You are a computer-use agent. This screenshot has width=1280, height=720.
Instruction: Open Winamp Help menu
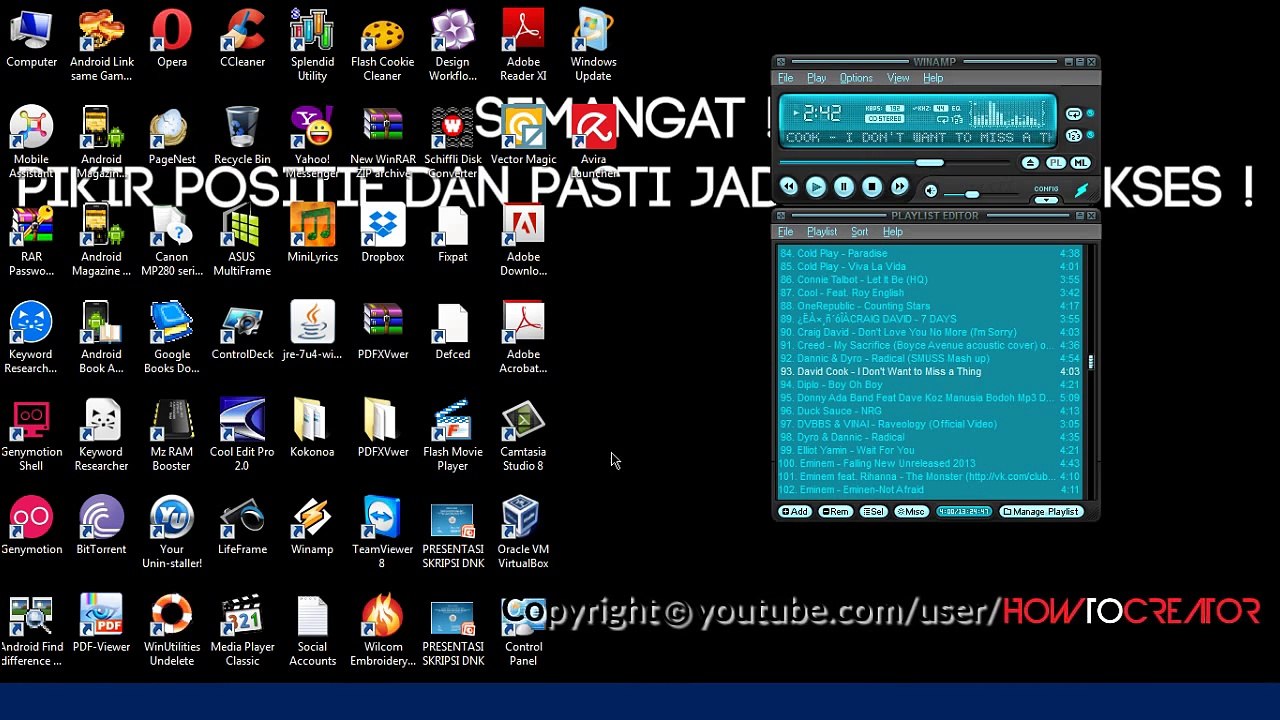pos(933,78)
